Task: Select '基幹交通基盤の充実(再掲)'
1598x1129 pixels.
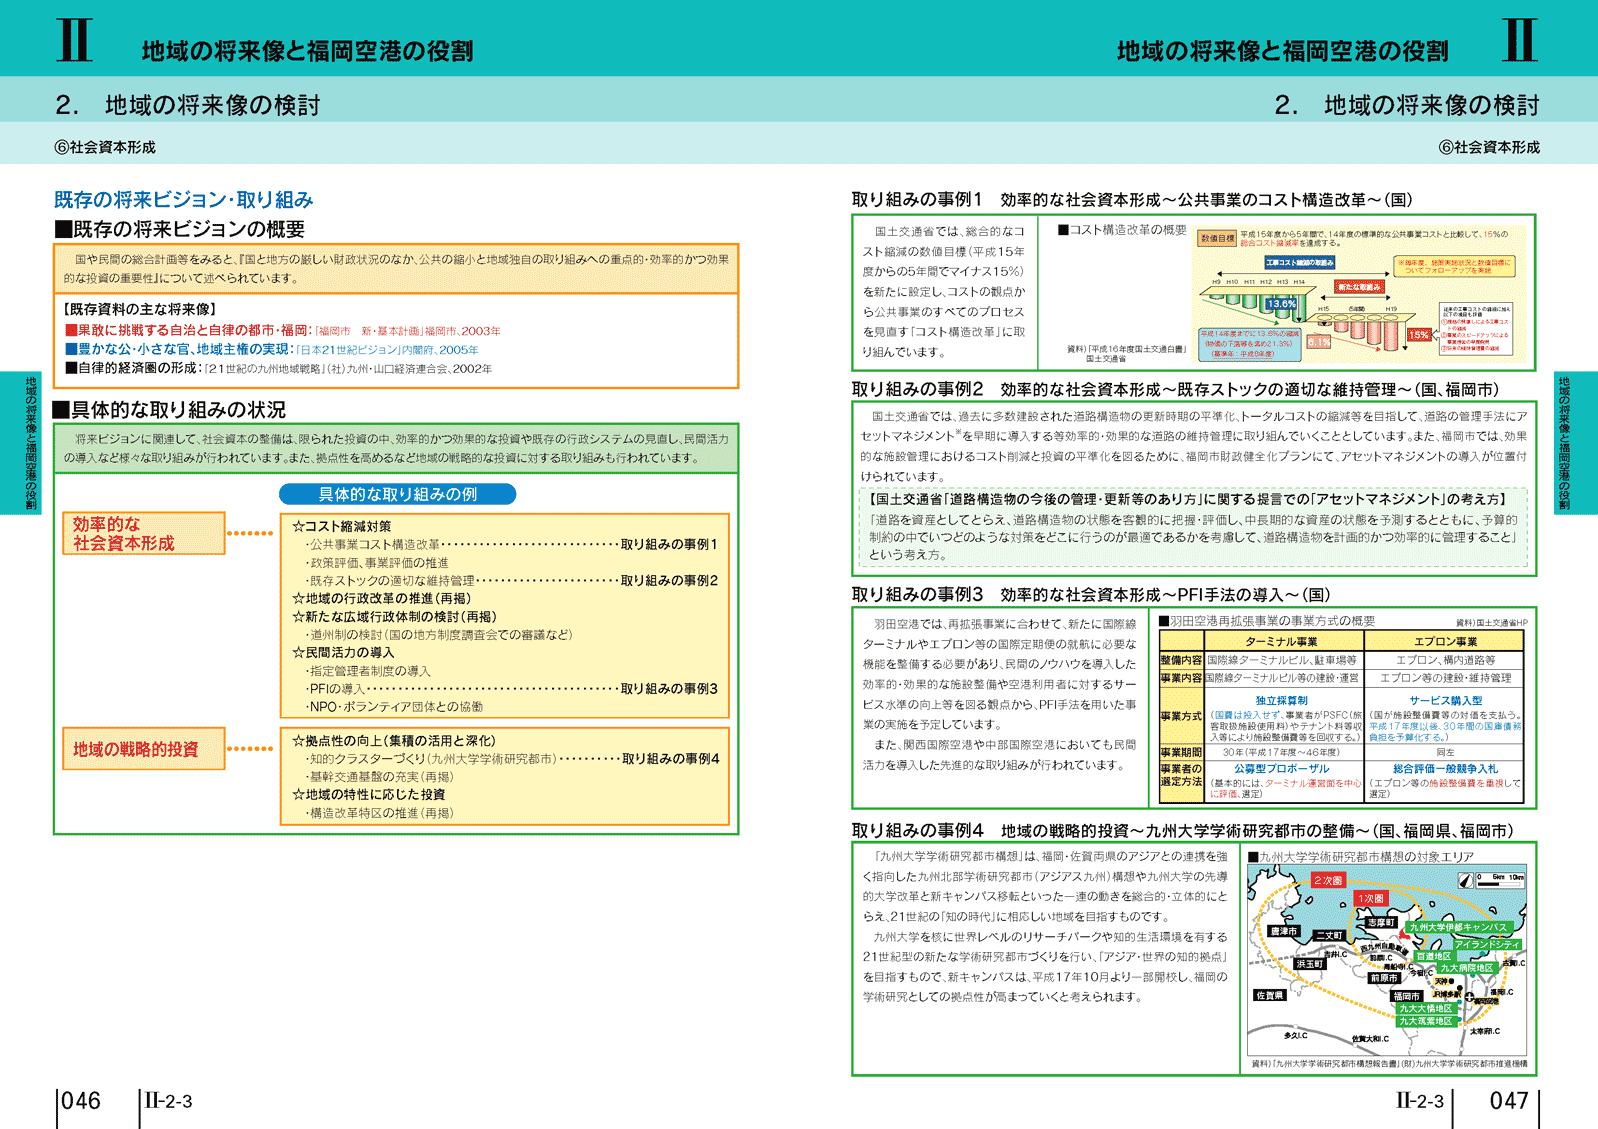Action: (x=379, y=777)
